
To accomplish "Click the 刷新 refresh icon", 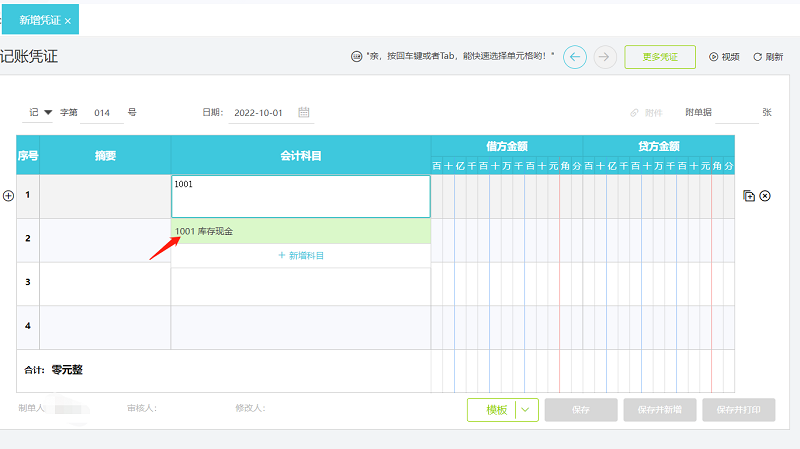I will tap(758, 57).
